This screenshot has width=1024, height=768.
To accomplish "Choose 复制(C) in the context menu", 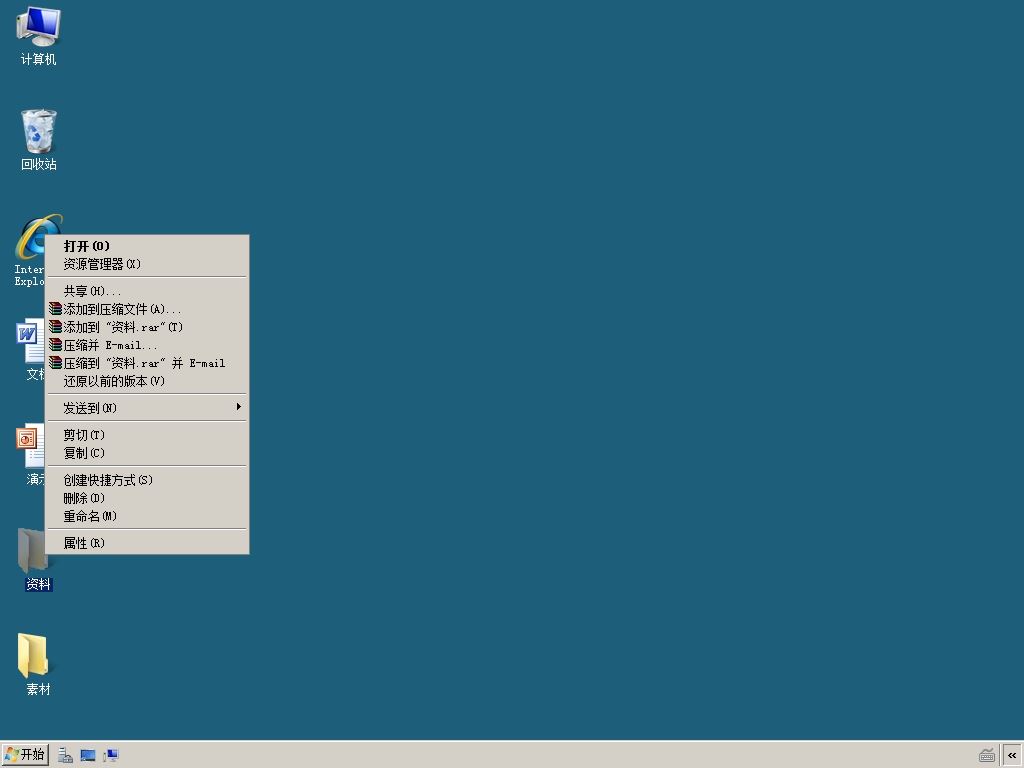I will pos(147,453).
